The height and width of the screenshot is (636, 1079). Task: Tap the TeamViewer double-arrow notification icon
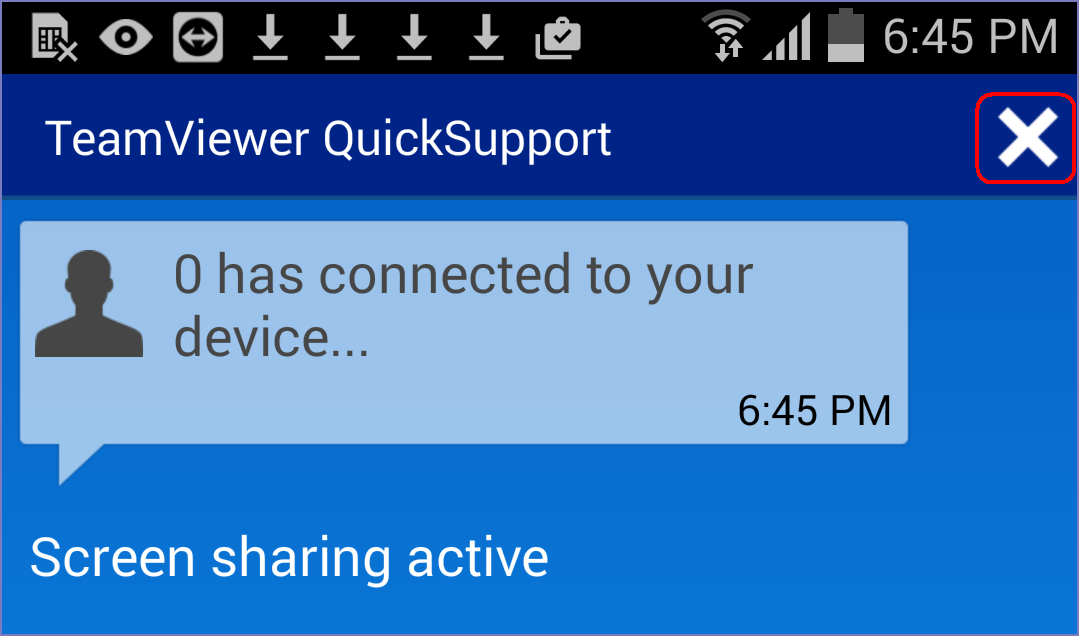(197, 37)
